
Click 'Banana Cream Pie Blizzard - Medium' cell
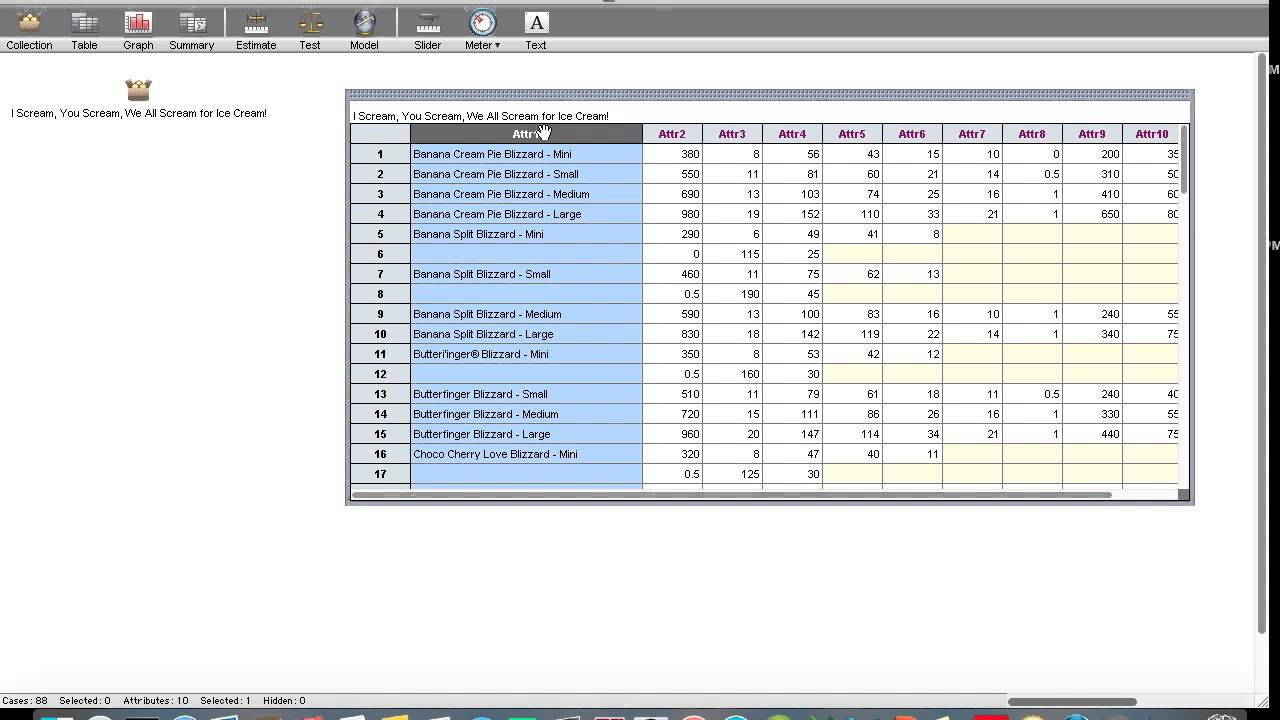526,194
